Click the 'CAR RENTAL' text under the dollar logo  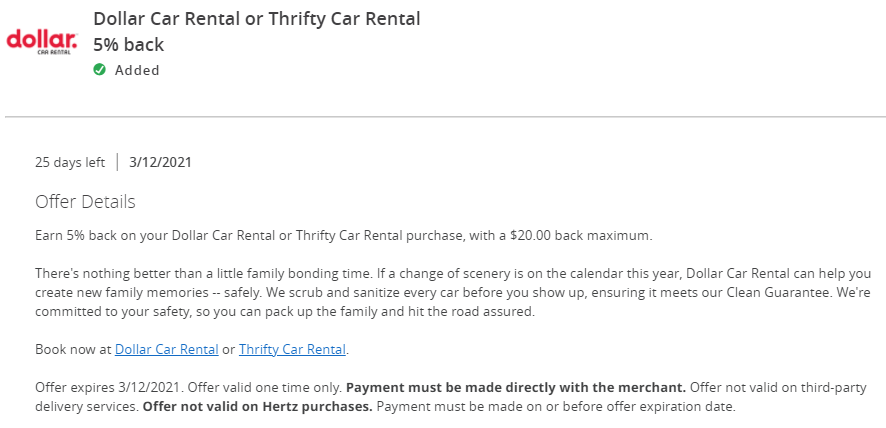(x=54, y=52)
